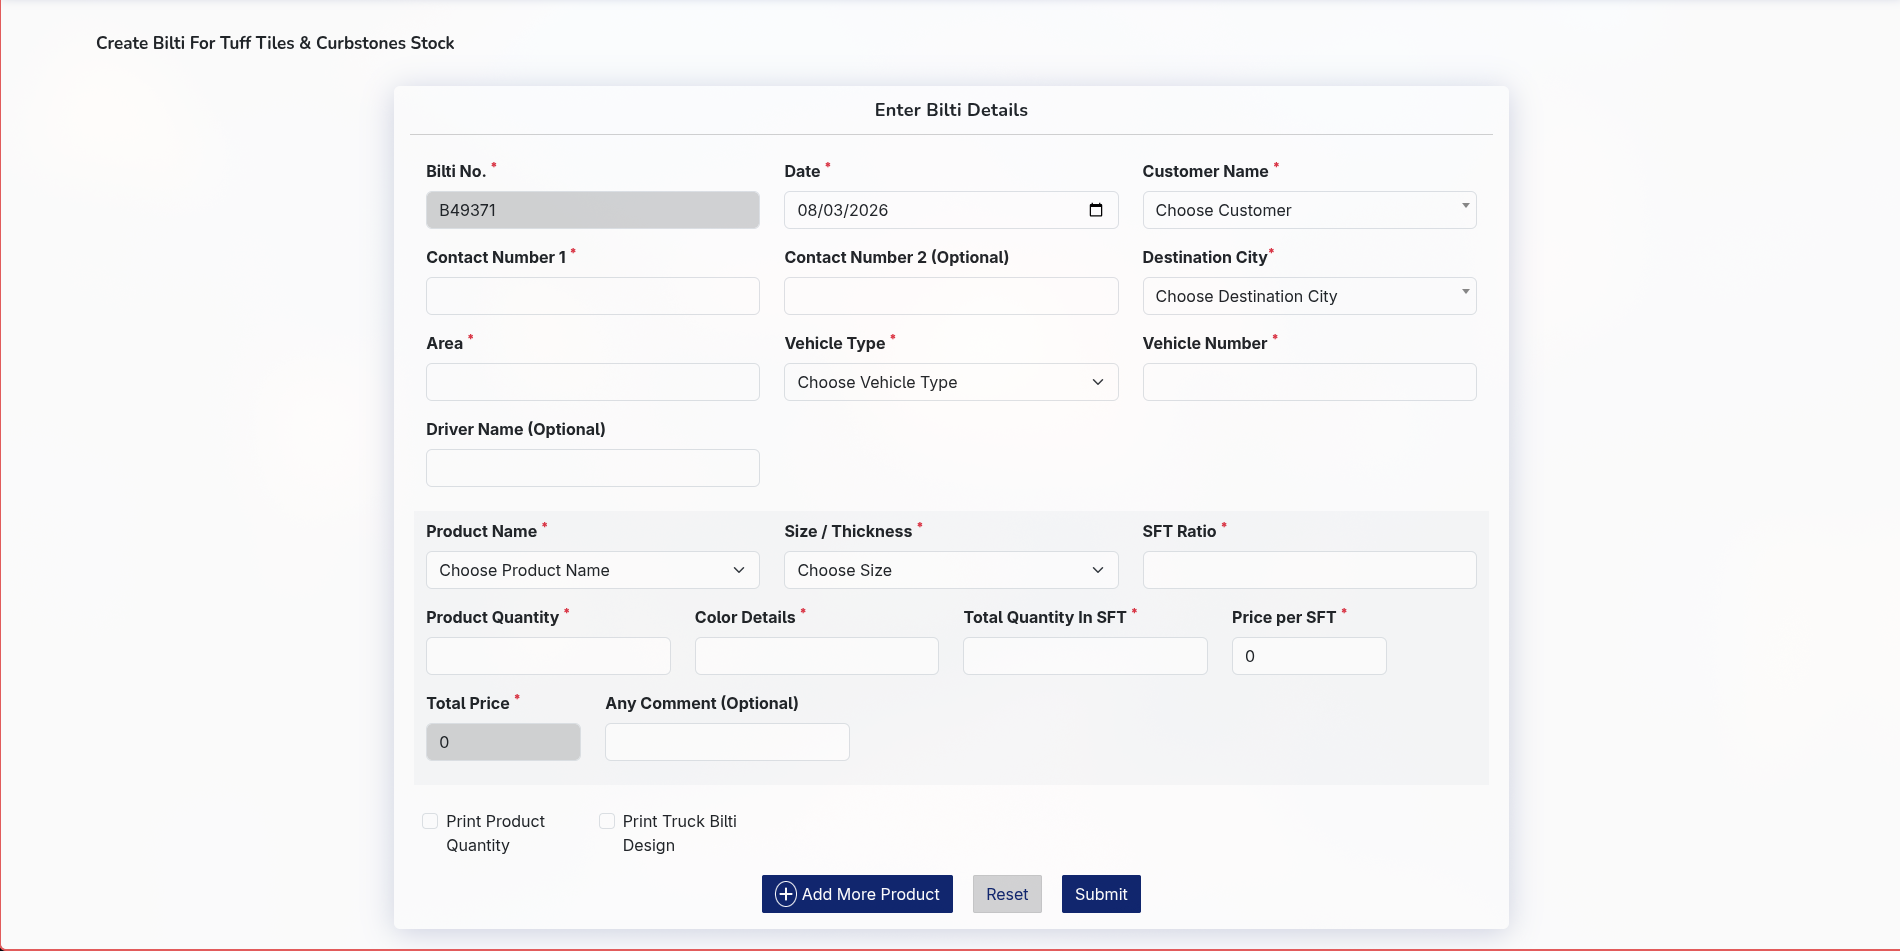Click the SFT Ratio input
Image resolution: width=1900 pixels, height=951 pixels.
(x=1309, y=570)
